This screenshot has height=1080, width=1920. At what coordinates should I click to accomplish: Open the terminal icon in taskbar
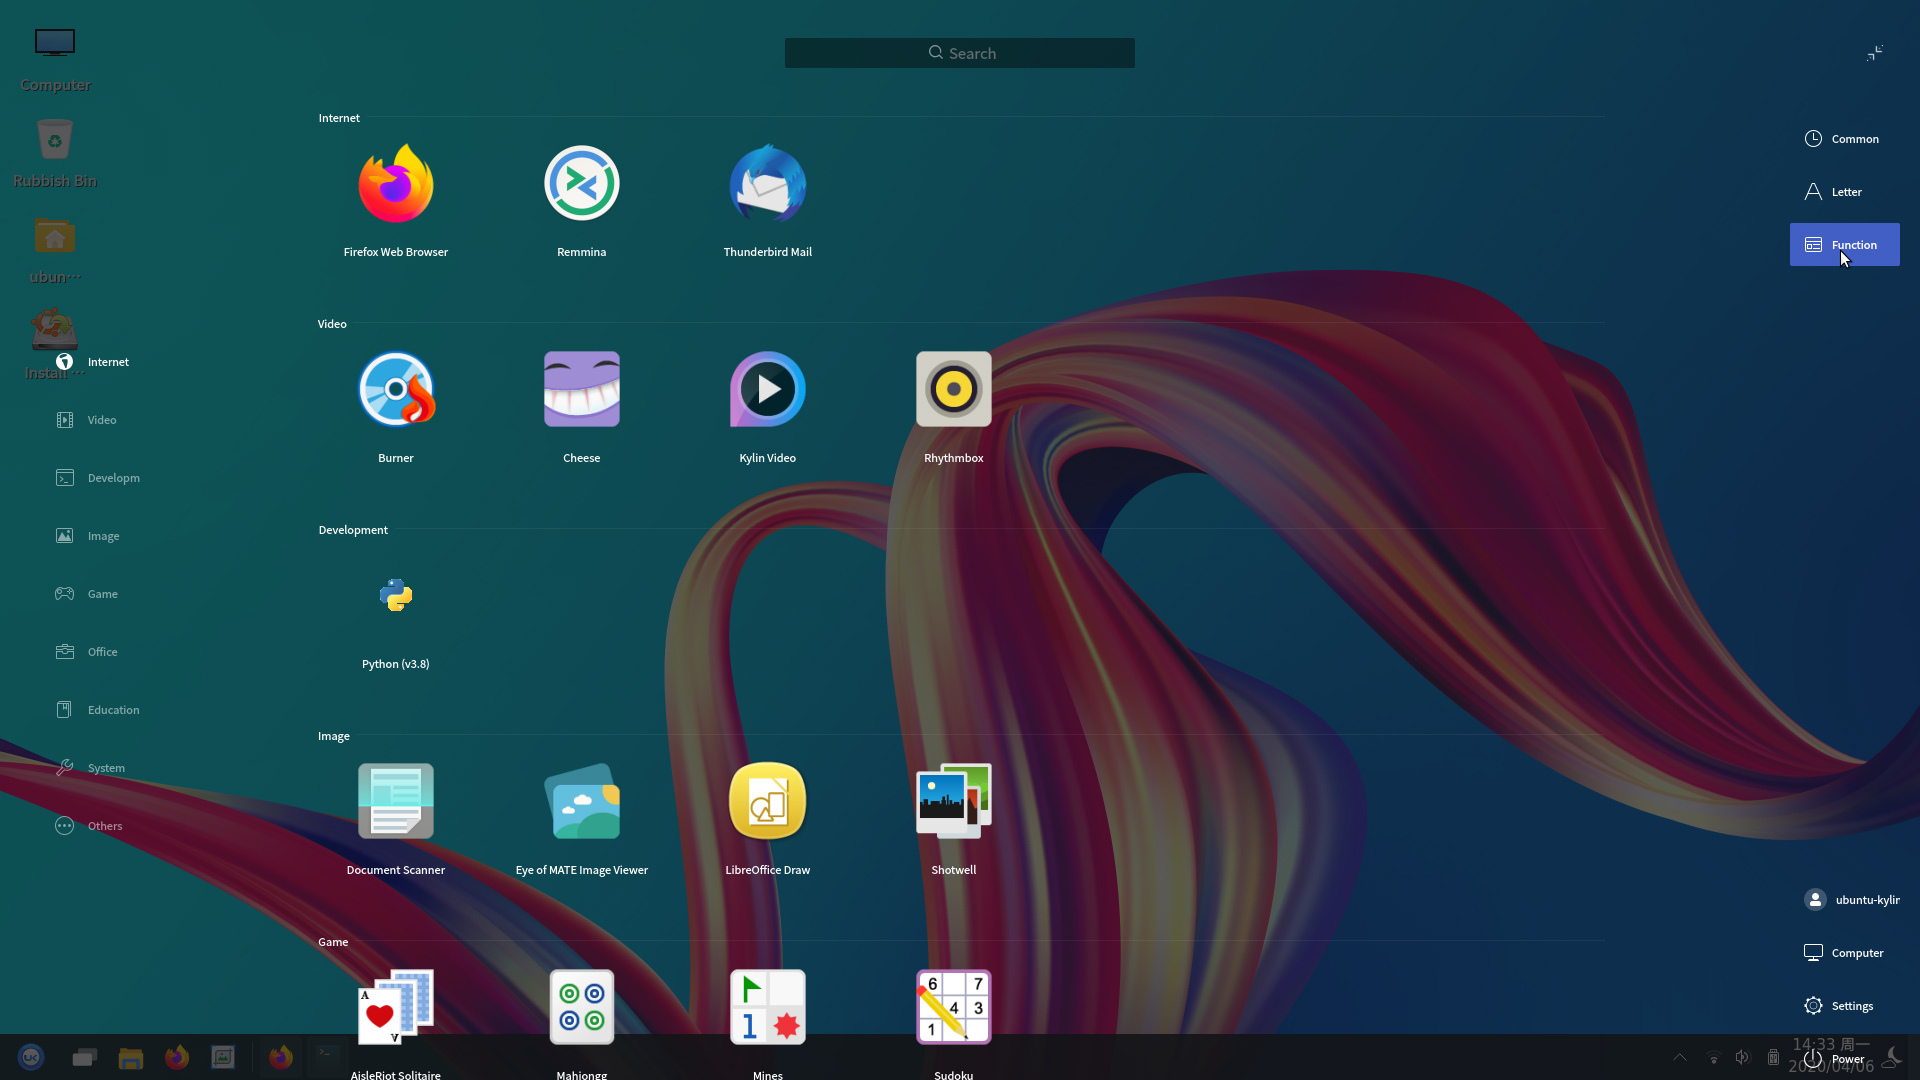[x=327, y=1055]
